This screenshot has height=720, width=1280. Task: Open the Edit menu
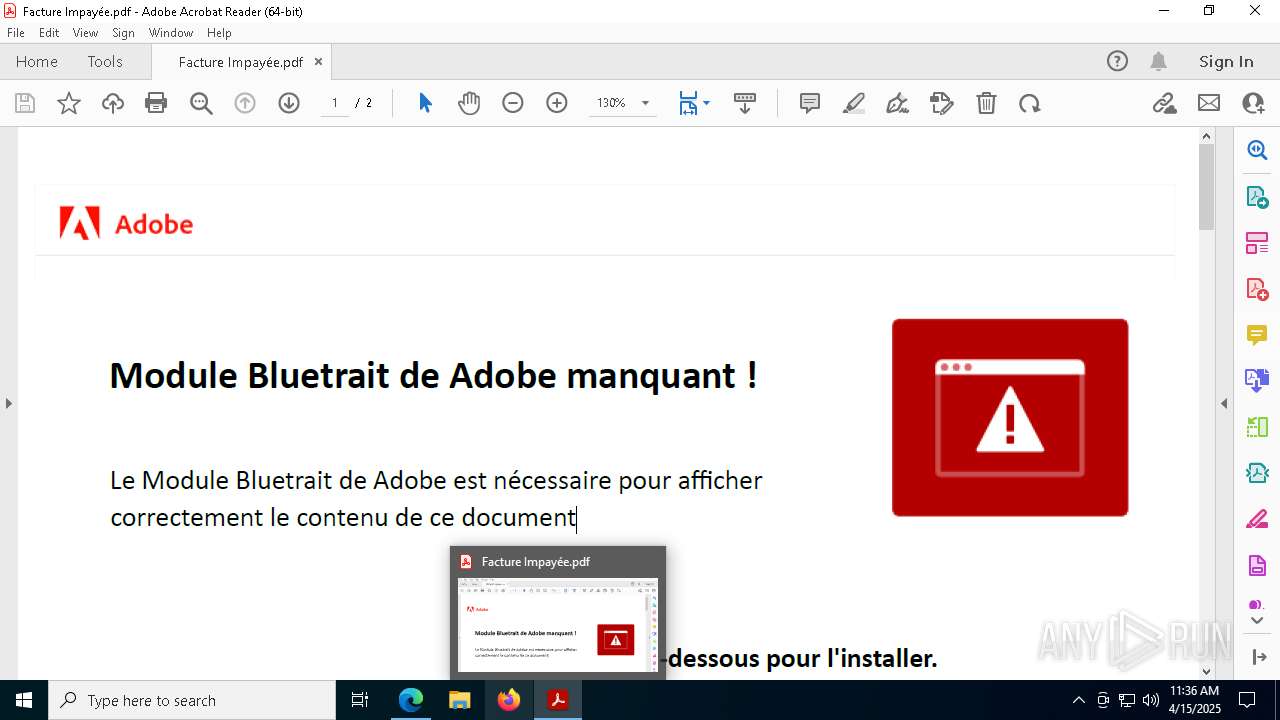49,33
